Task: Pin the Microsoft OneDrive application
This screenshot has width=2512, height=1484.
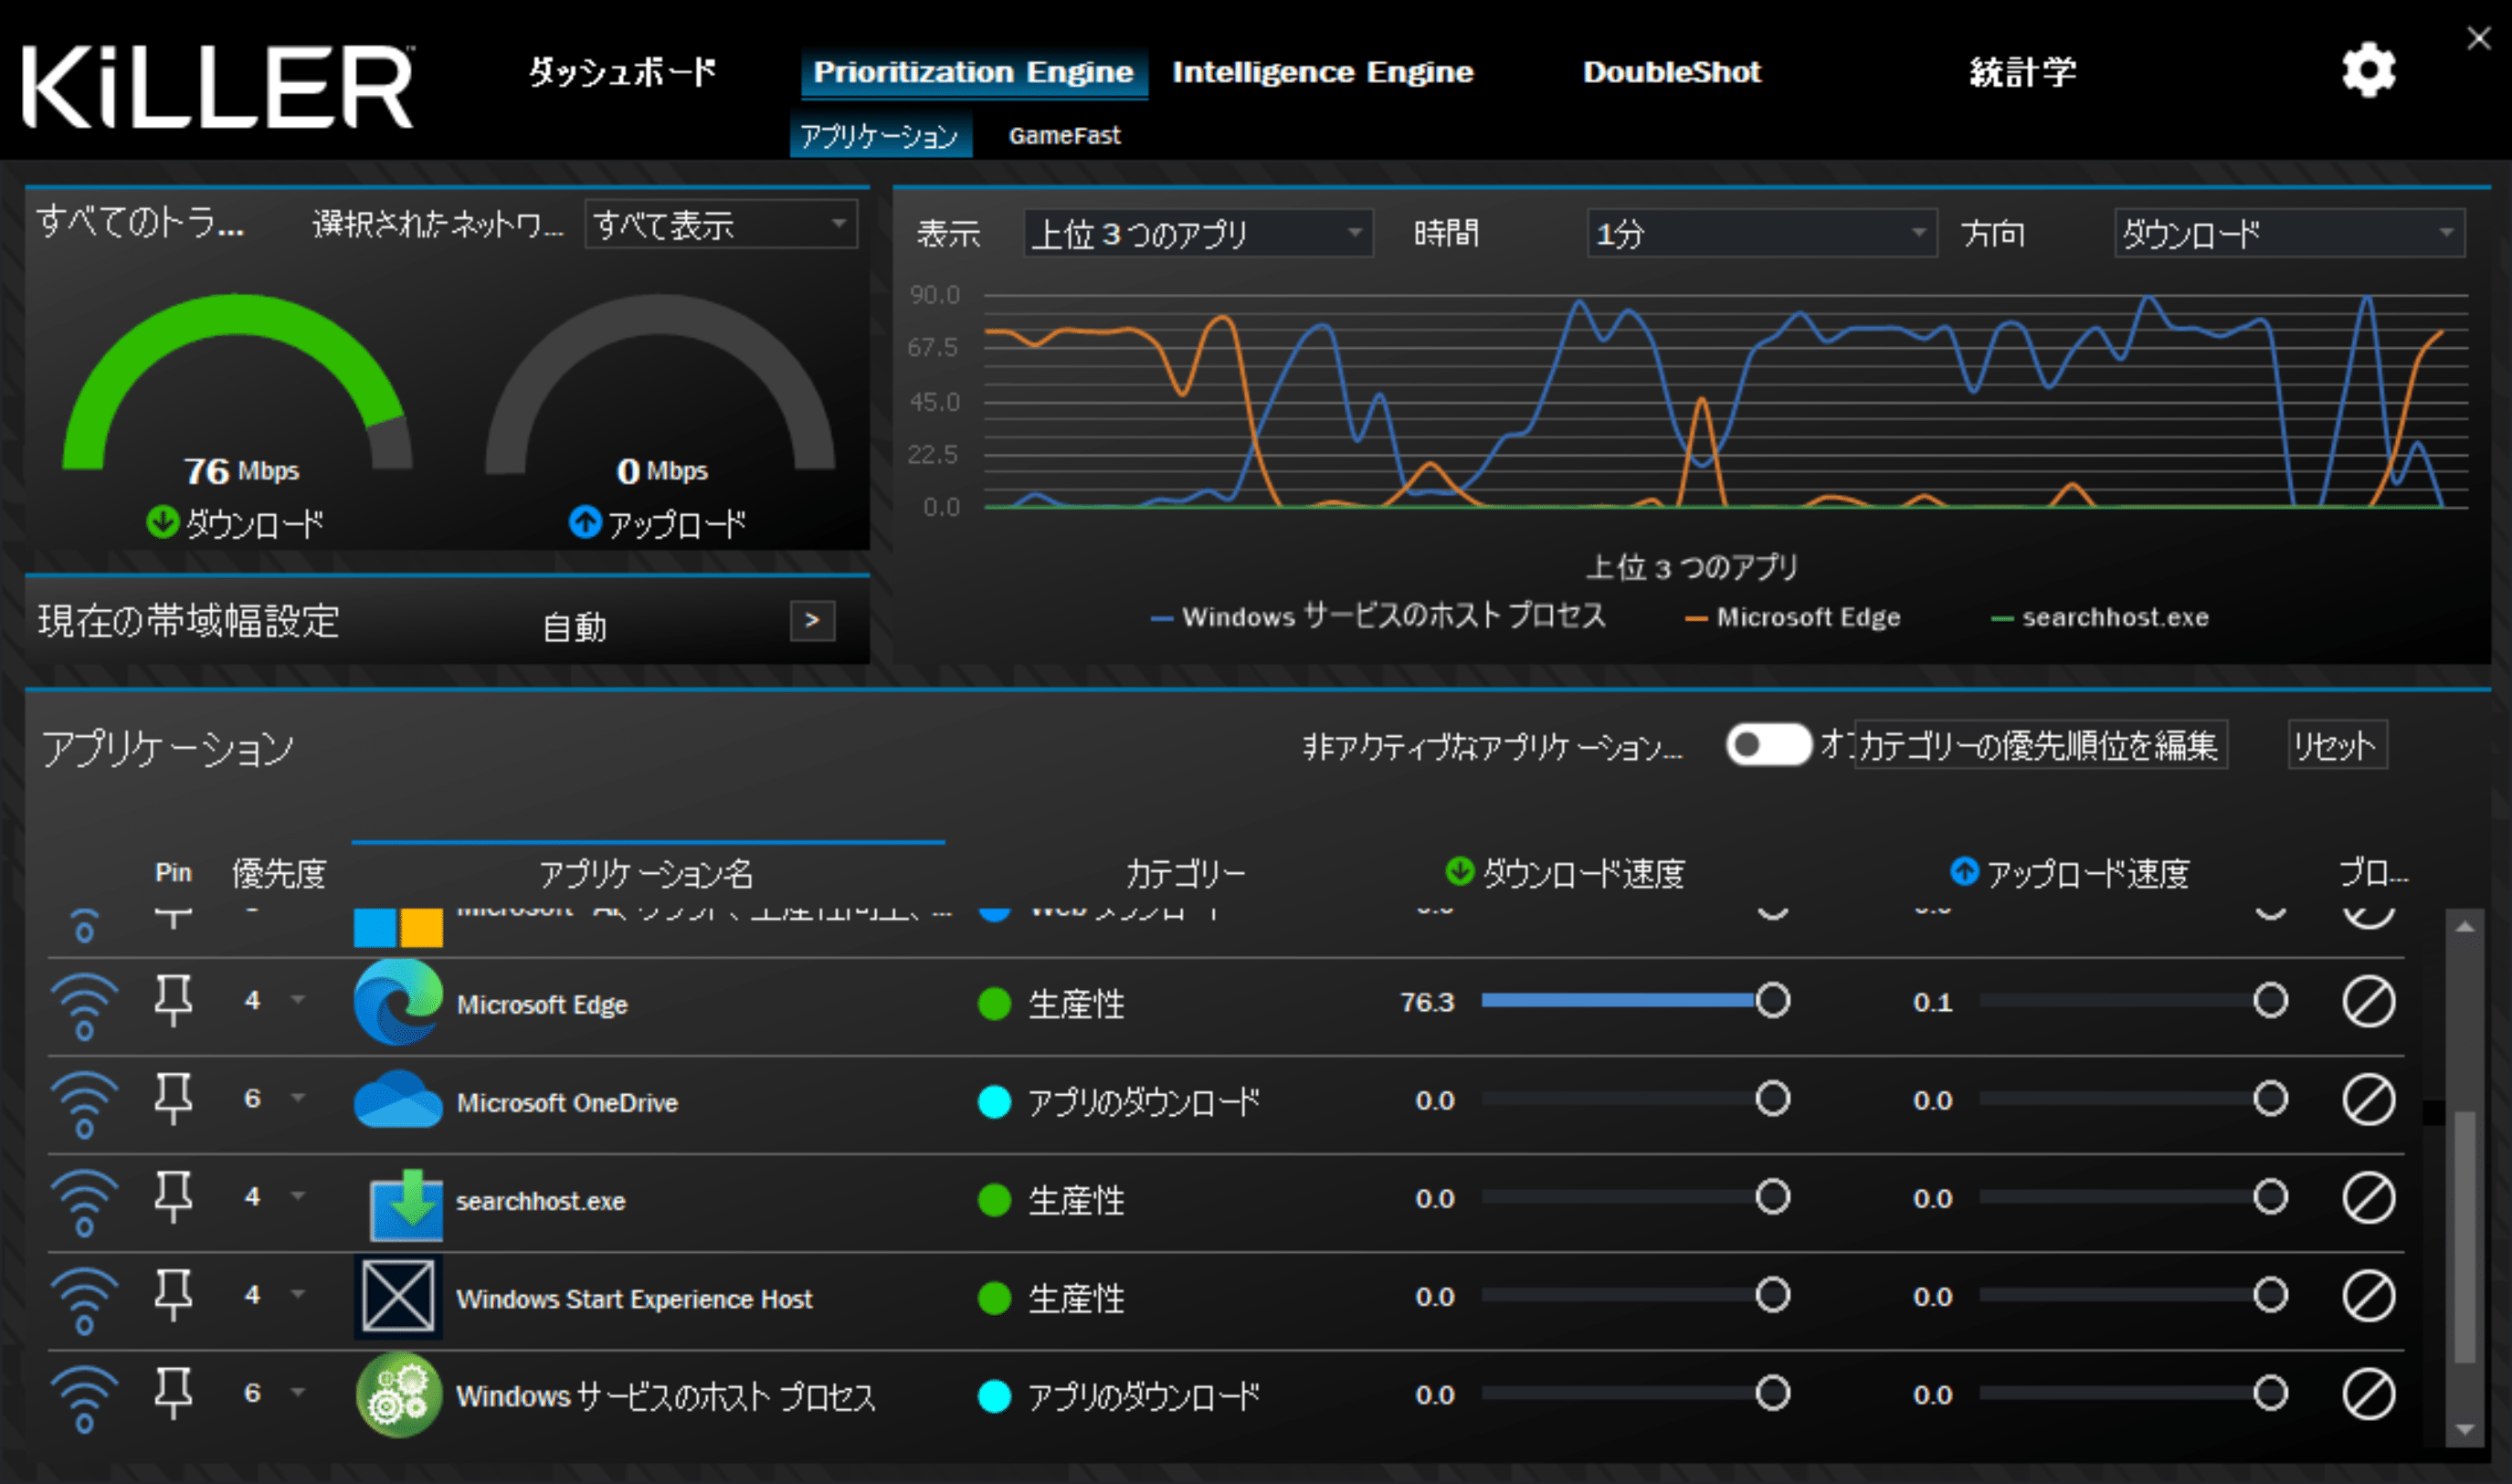Action: click(x=173, y=1099)
